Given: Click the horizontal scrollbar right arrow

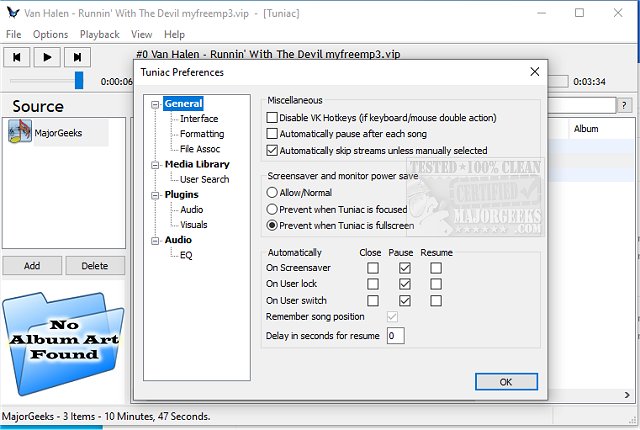Looking at the screenshot, I should [627, 395].
